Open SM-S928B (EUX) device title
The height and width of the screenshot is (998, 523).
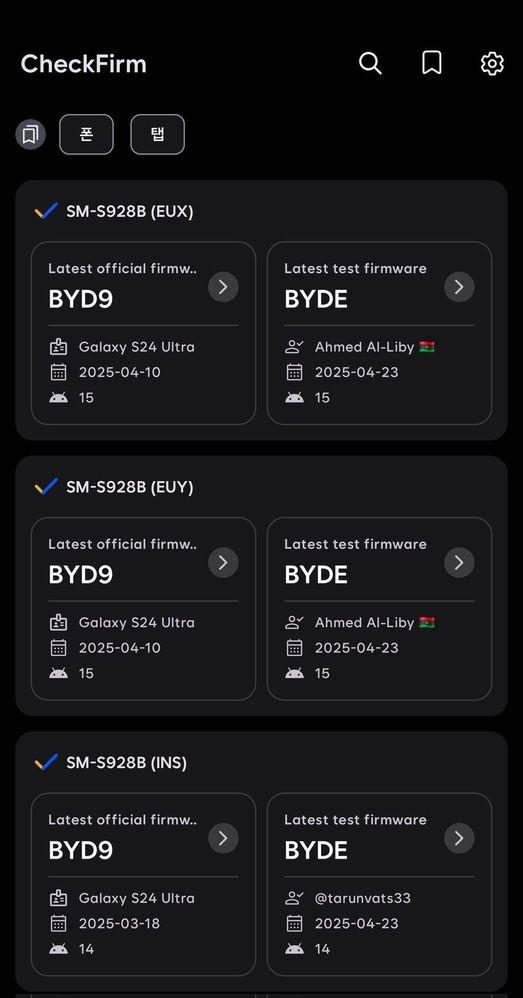(x=130, y=211)
